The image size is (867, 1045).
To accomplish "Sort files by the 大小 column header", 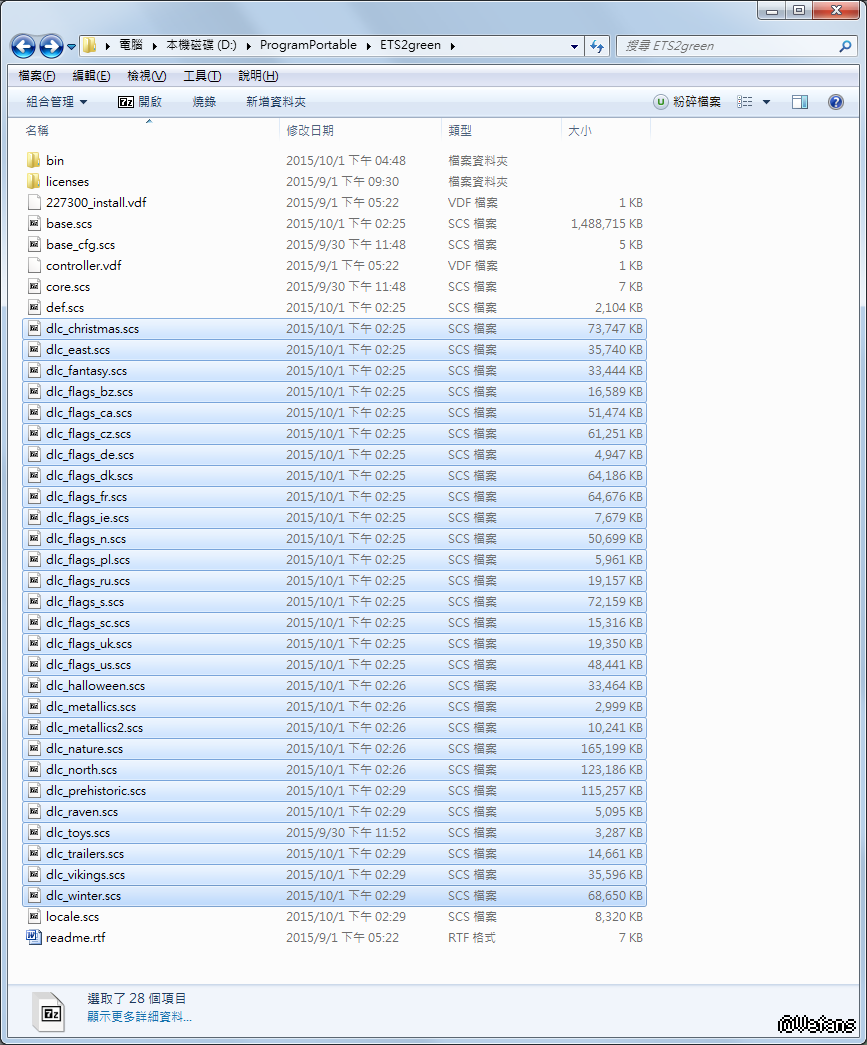I will (x=580, y=131).
